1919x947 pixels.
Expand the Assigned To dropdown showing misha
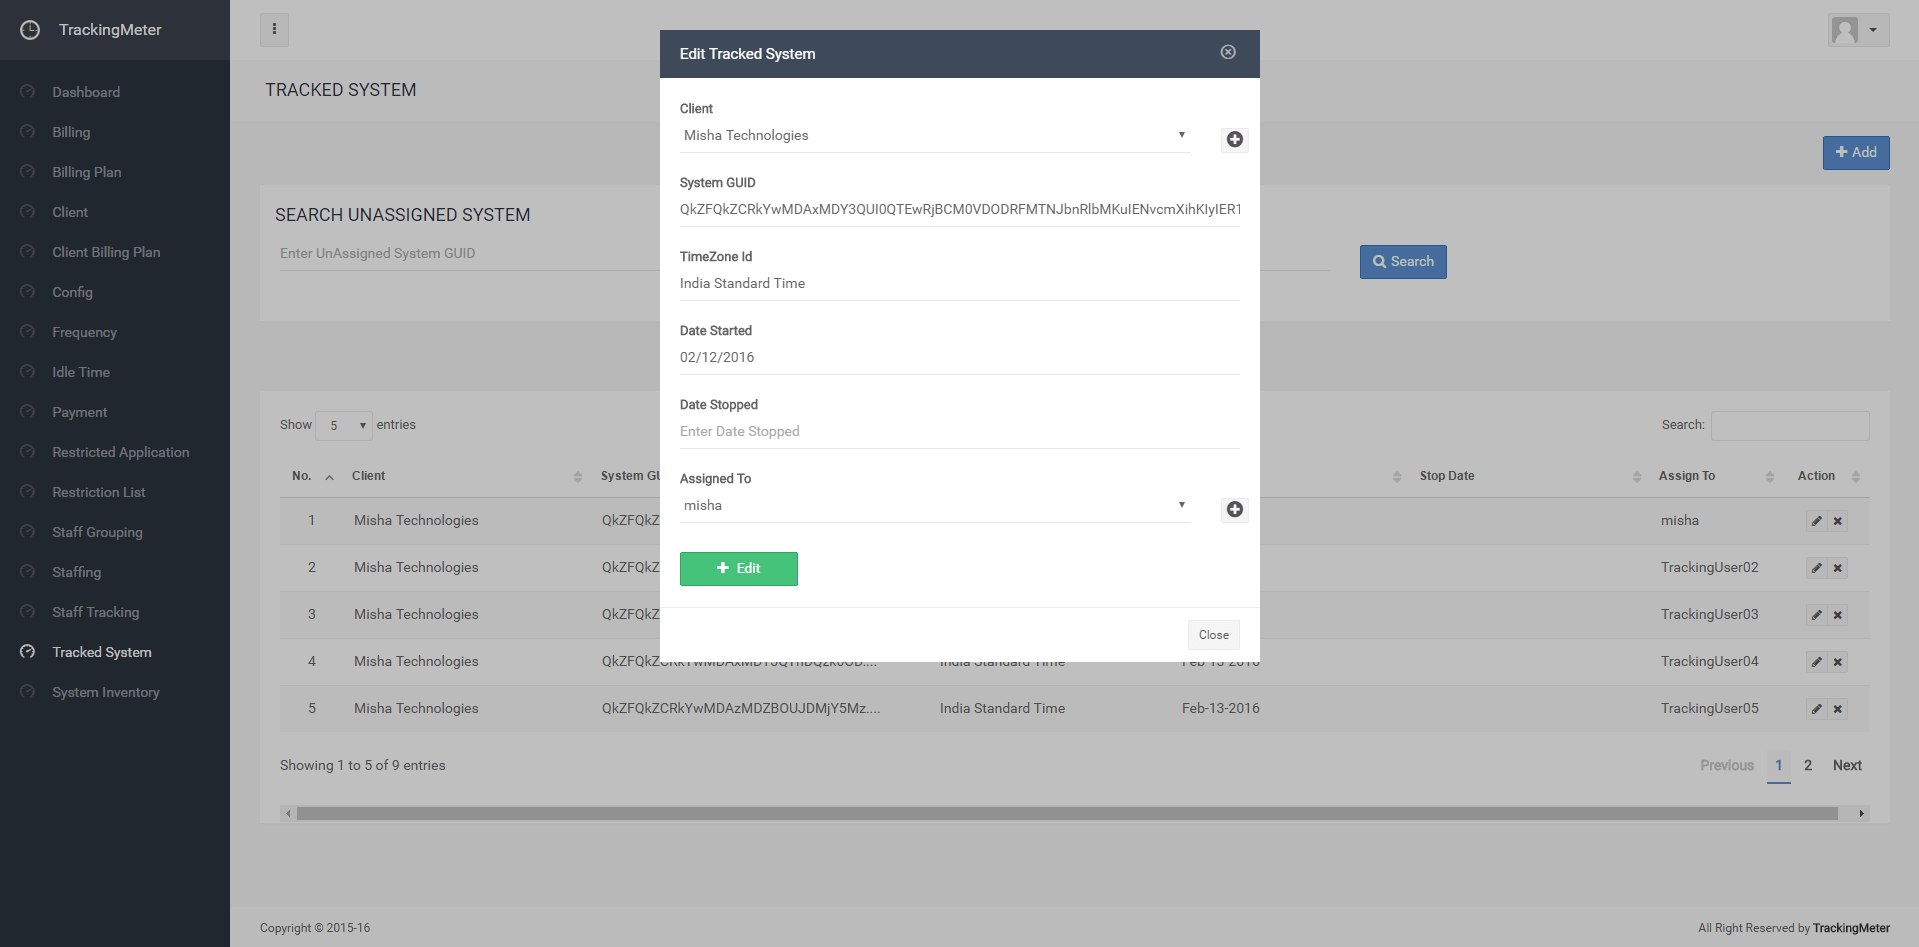point(934,506)
